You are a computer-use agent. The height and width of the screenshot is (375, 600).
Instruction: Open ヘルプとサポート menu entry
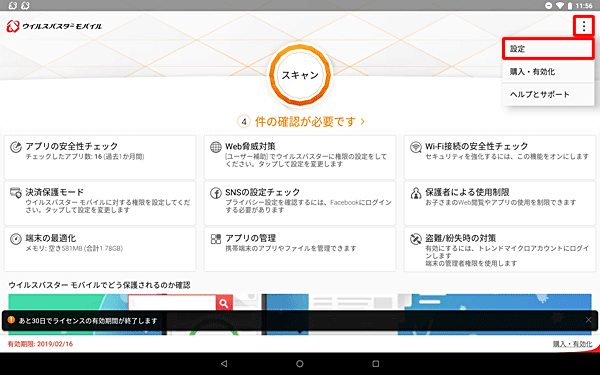point(548,94)
